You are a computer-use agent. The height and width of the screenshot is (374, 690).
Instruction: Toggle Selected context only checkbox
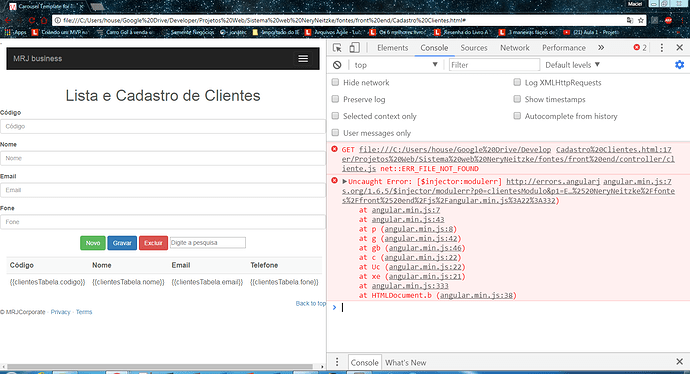pos(335,115)
